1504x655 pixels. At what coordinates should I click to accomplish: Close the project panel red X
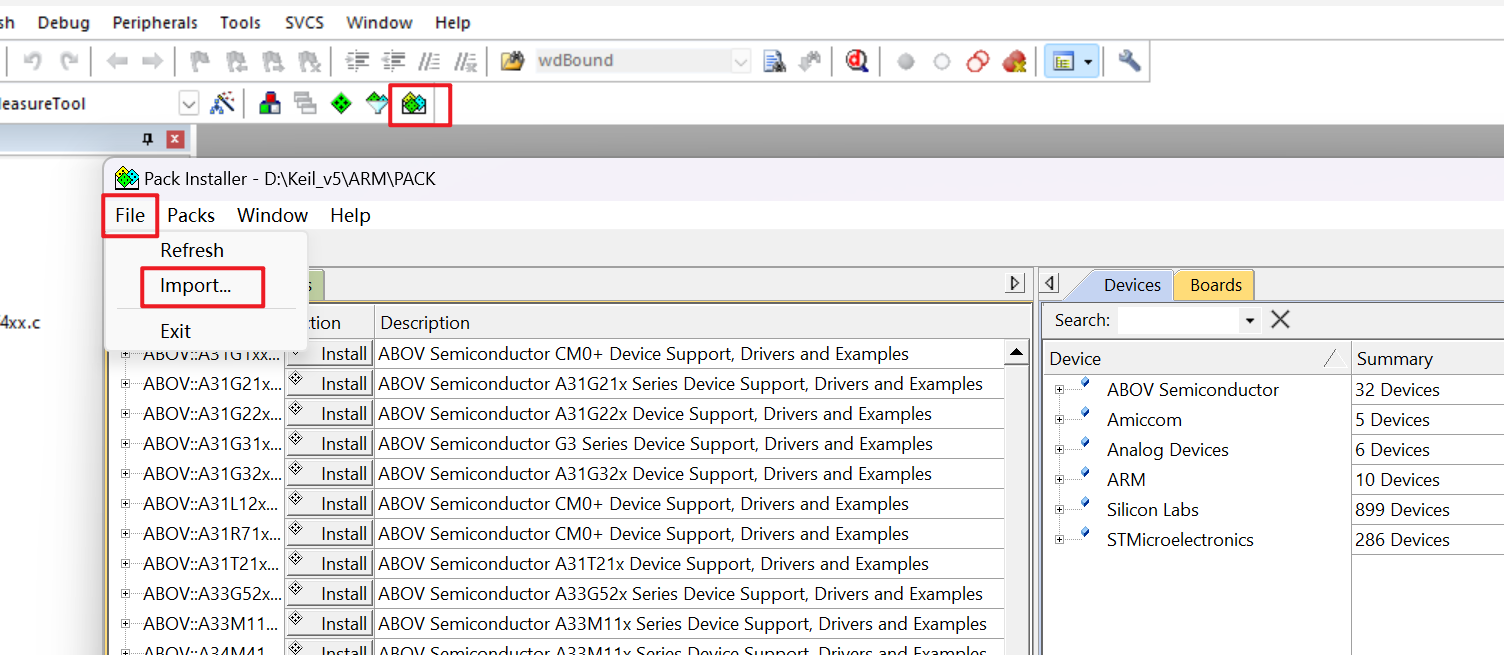[175, 139]
